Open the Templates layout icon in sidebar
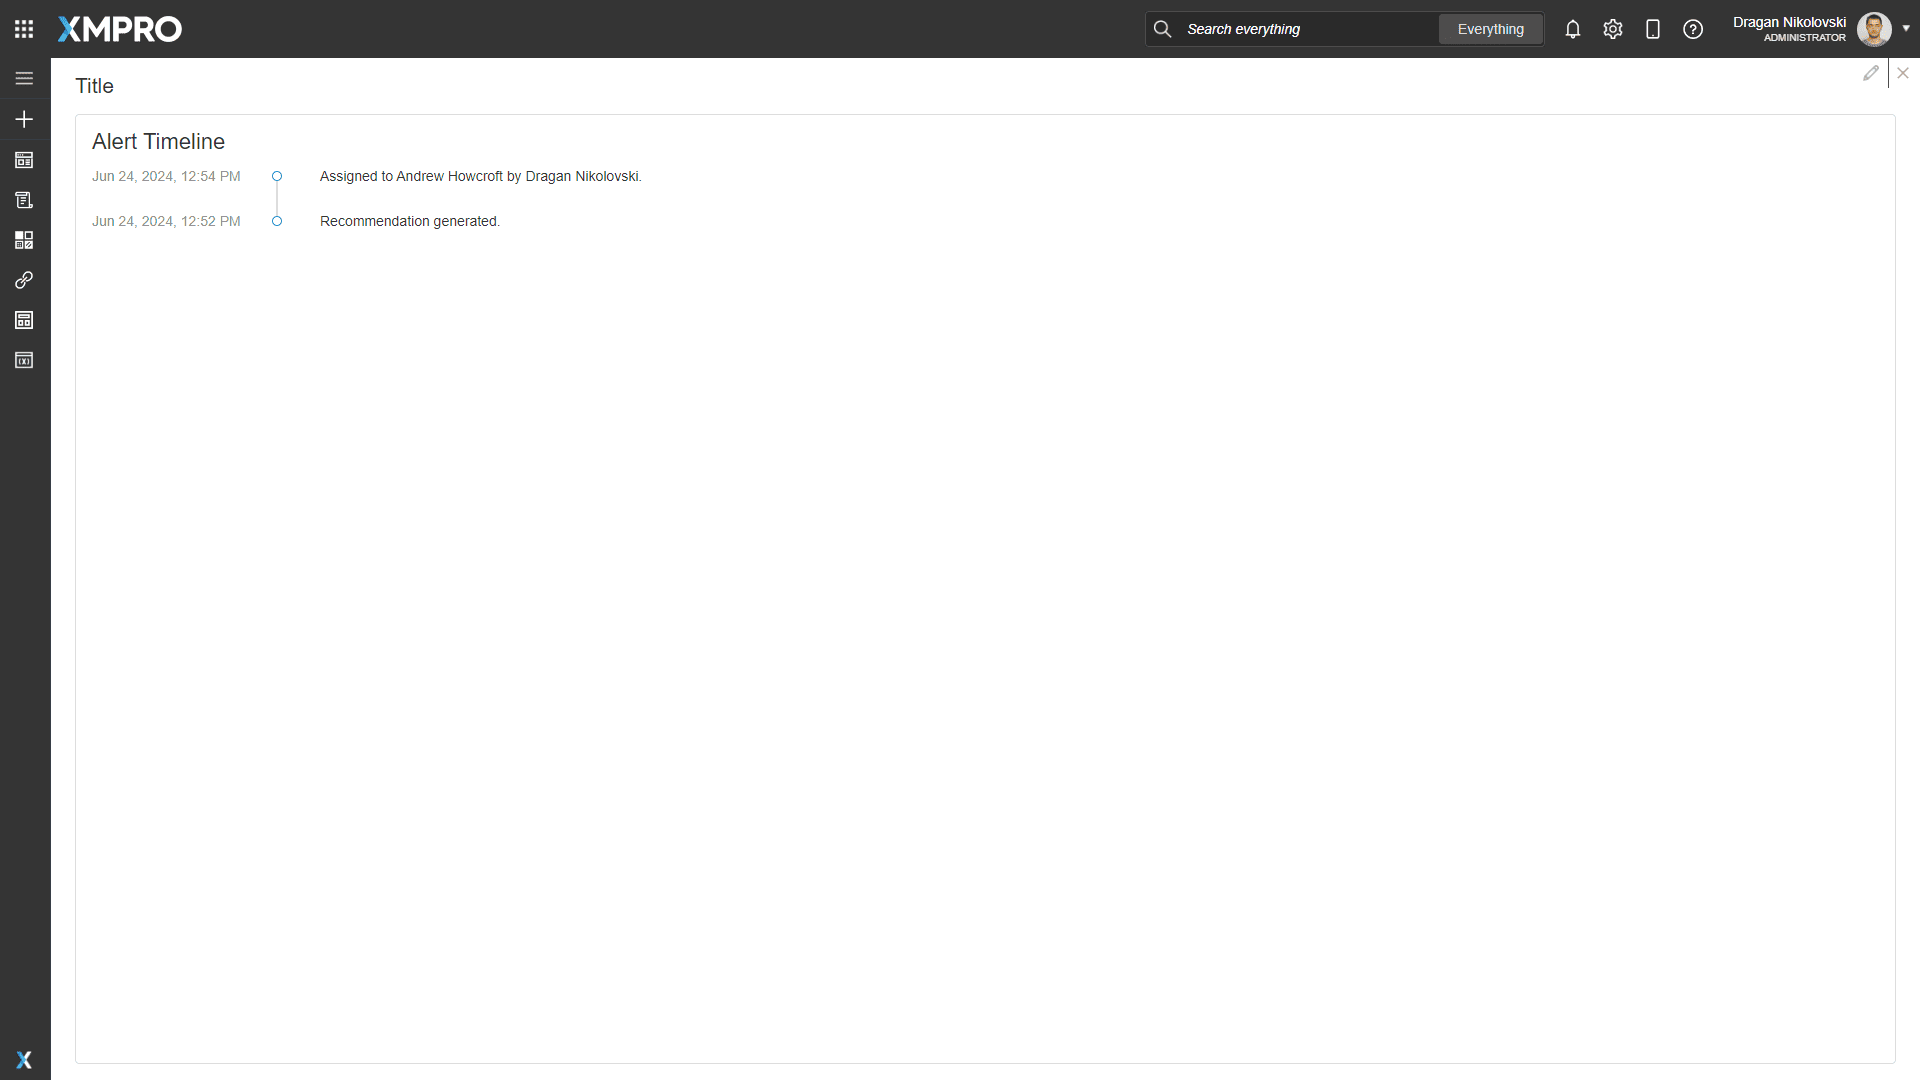The height and width of the screenshot is (1080, 1920). [24, 320]
